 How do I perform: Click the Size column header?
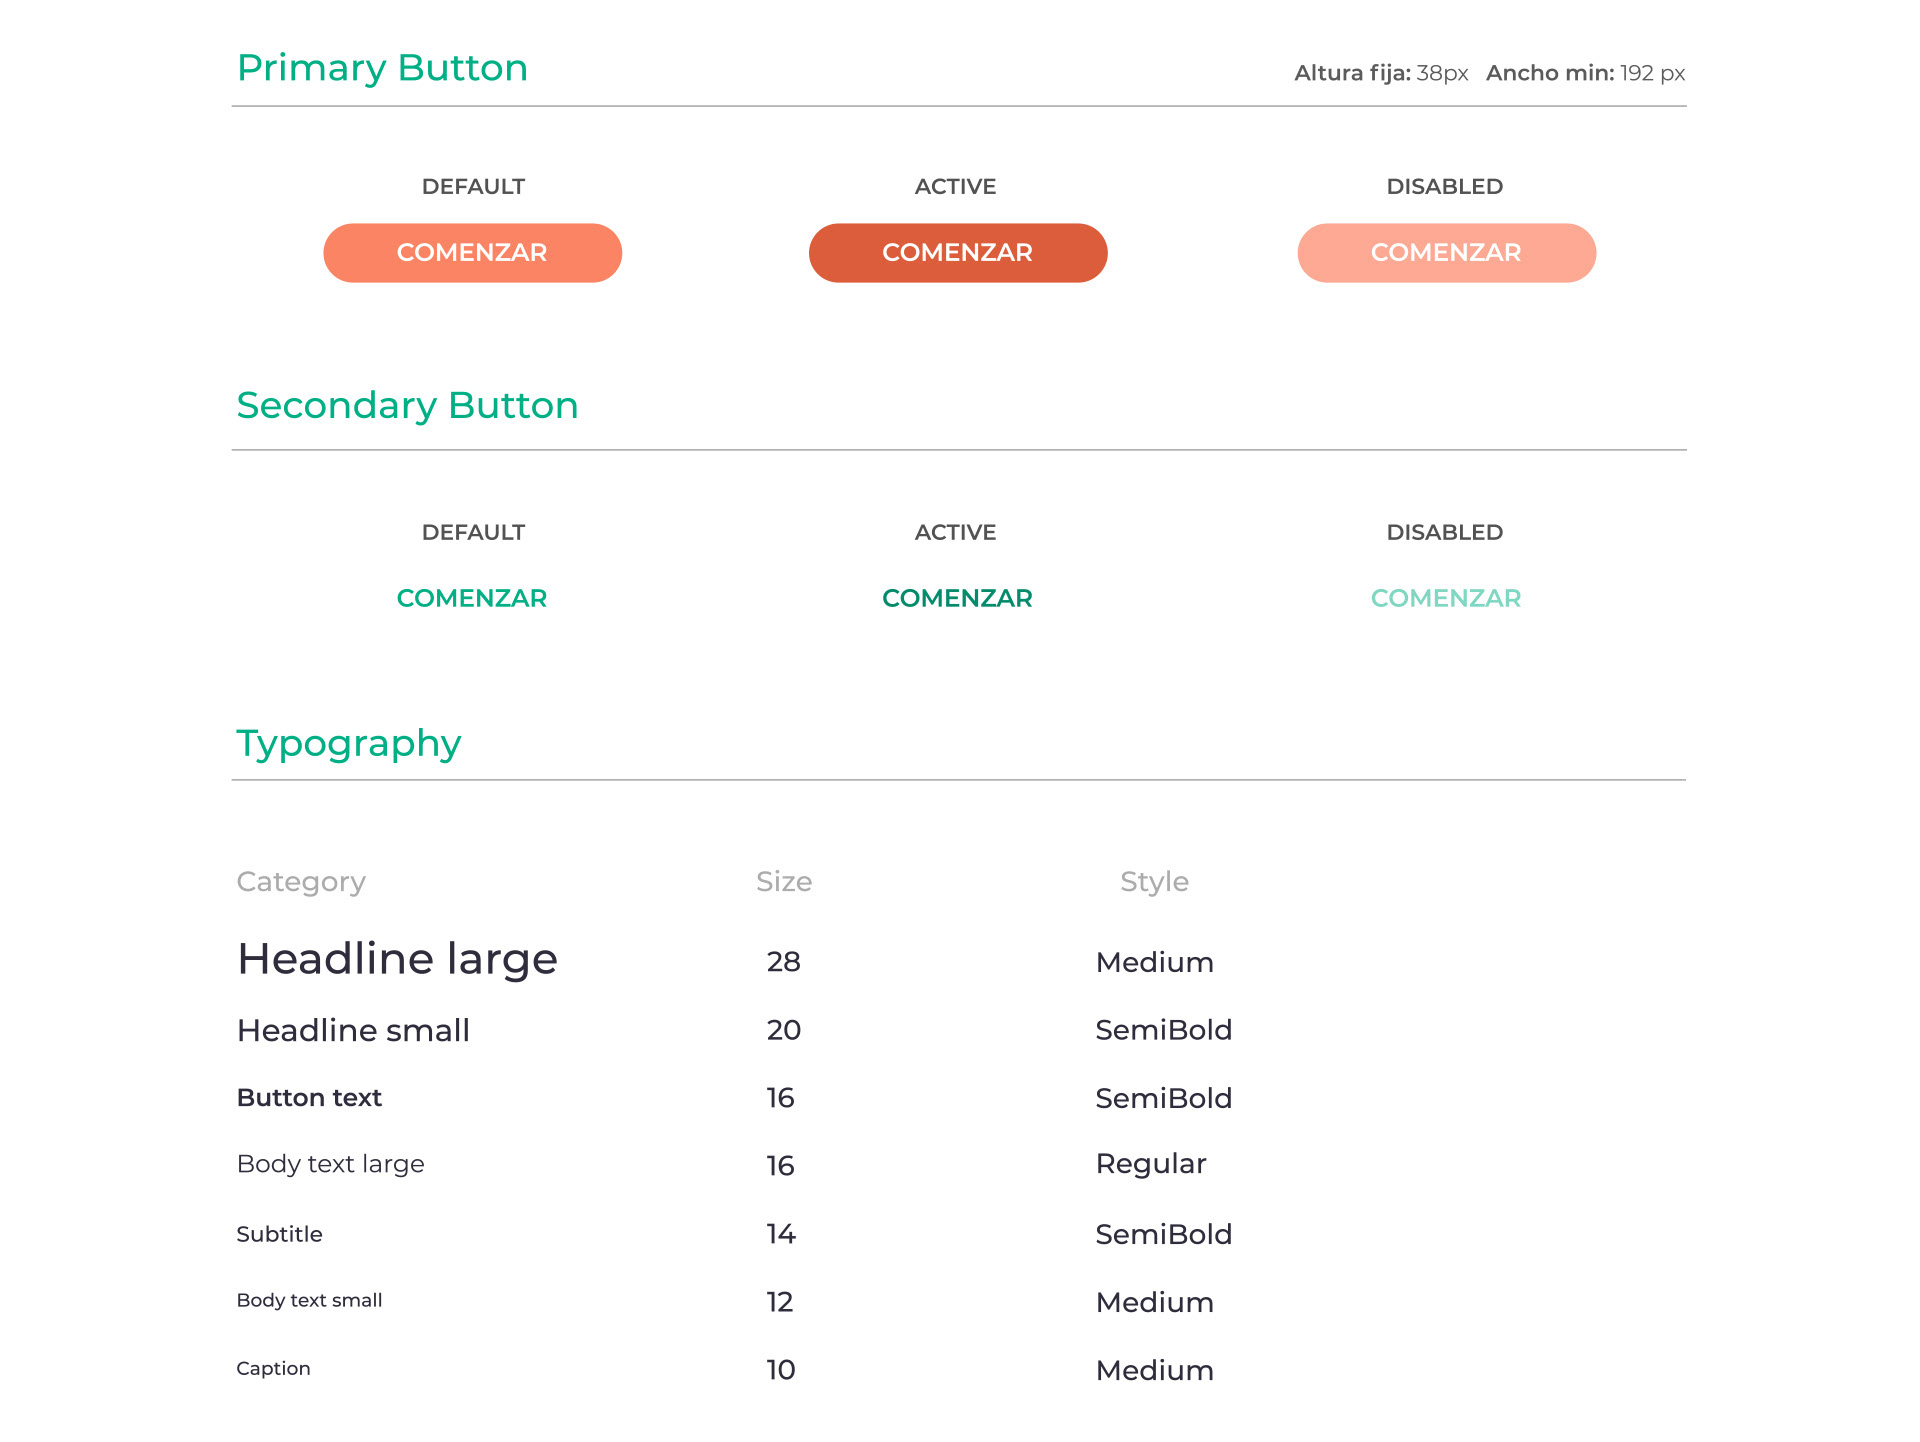[x=784, y=881]
